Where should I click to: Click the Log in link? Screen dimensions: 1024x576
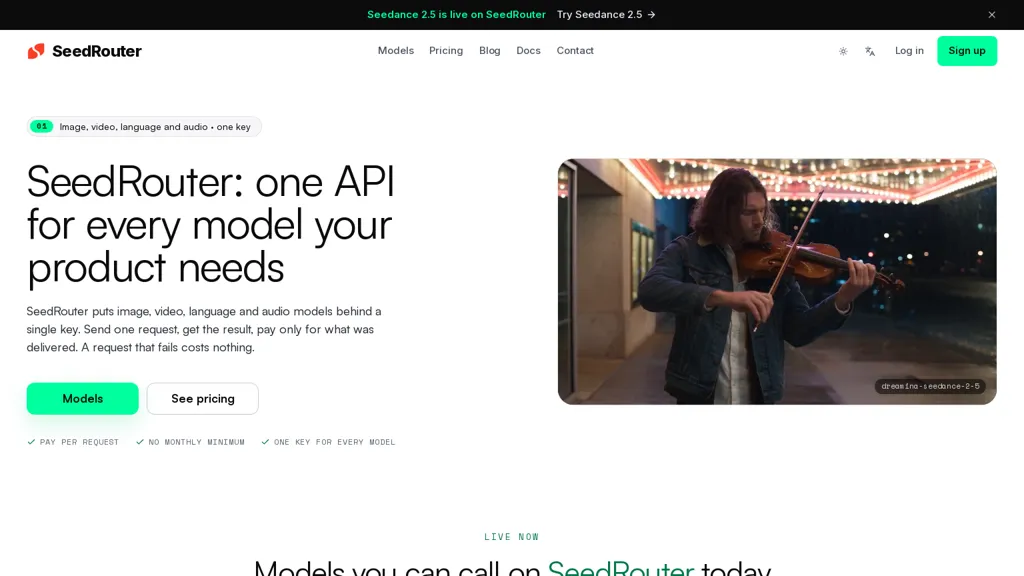click(909, 50)
